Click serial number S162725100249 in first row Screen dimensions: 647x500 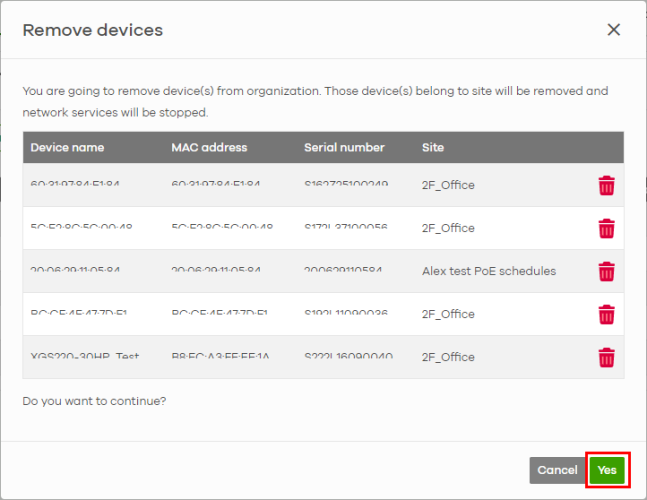pyautogui.click(x=346, y=185)
